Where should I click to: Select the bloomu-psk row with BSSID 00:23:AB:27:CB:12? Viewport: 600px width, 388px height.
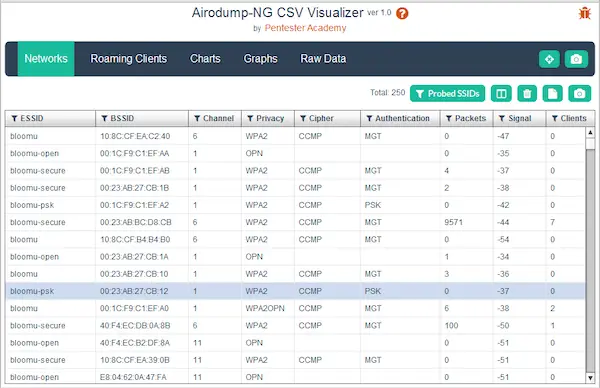pyautogui.click(x=295, y=291)
